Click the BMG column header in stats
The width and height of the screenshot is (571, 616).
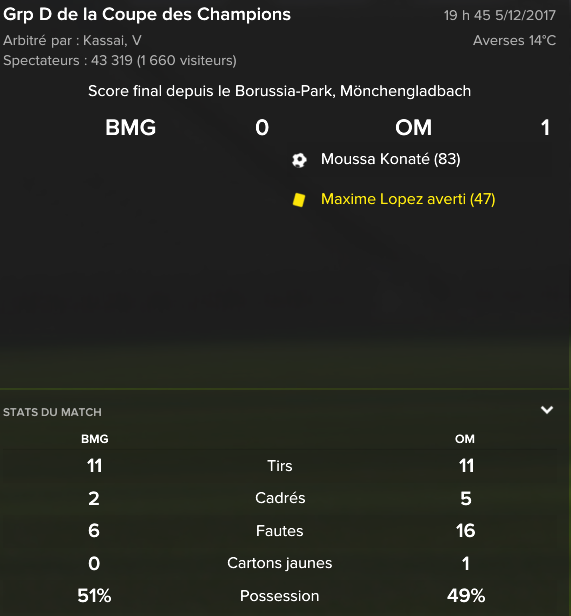tap(95, 439)
